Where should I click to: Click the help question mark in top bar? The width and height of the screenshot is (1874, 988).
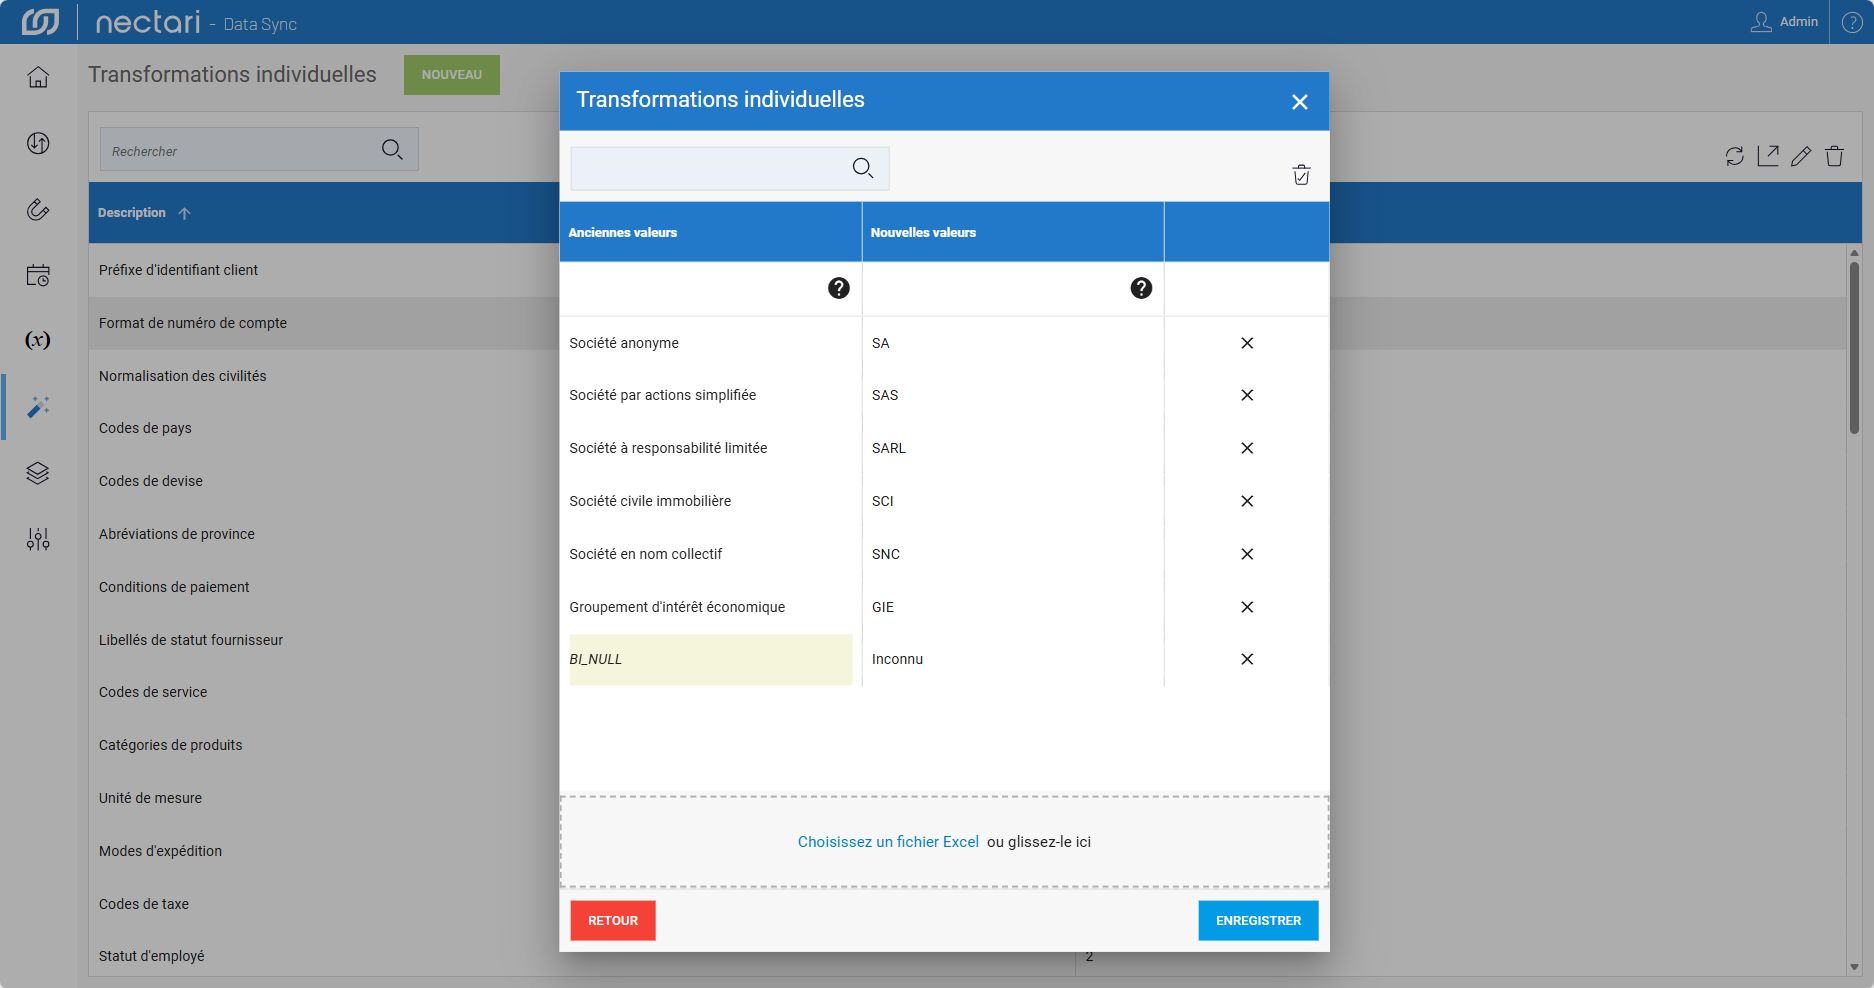(1852, 22)
